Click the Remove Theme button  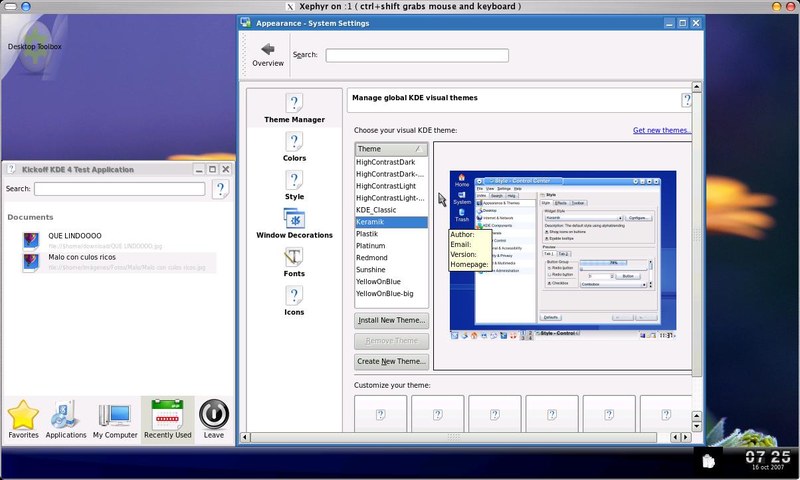point(391,341)
